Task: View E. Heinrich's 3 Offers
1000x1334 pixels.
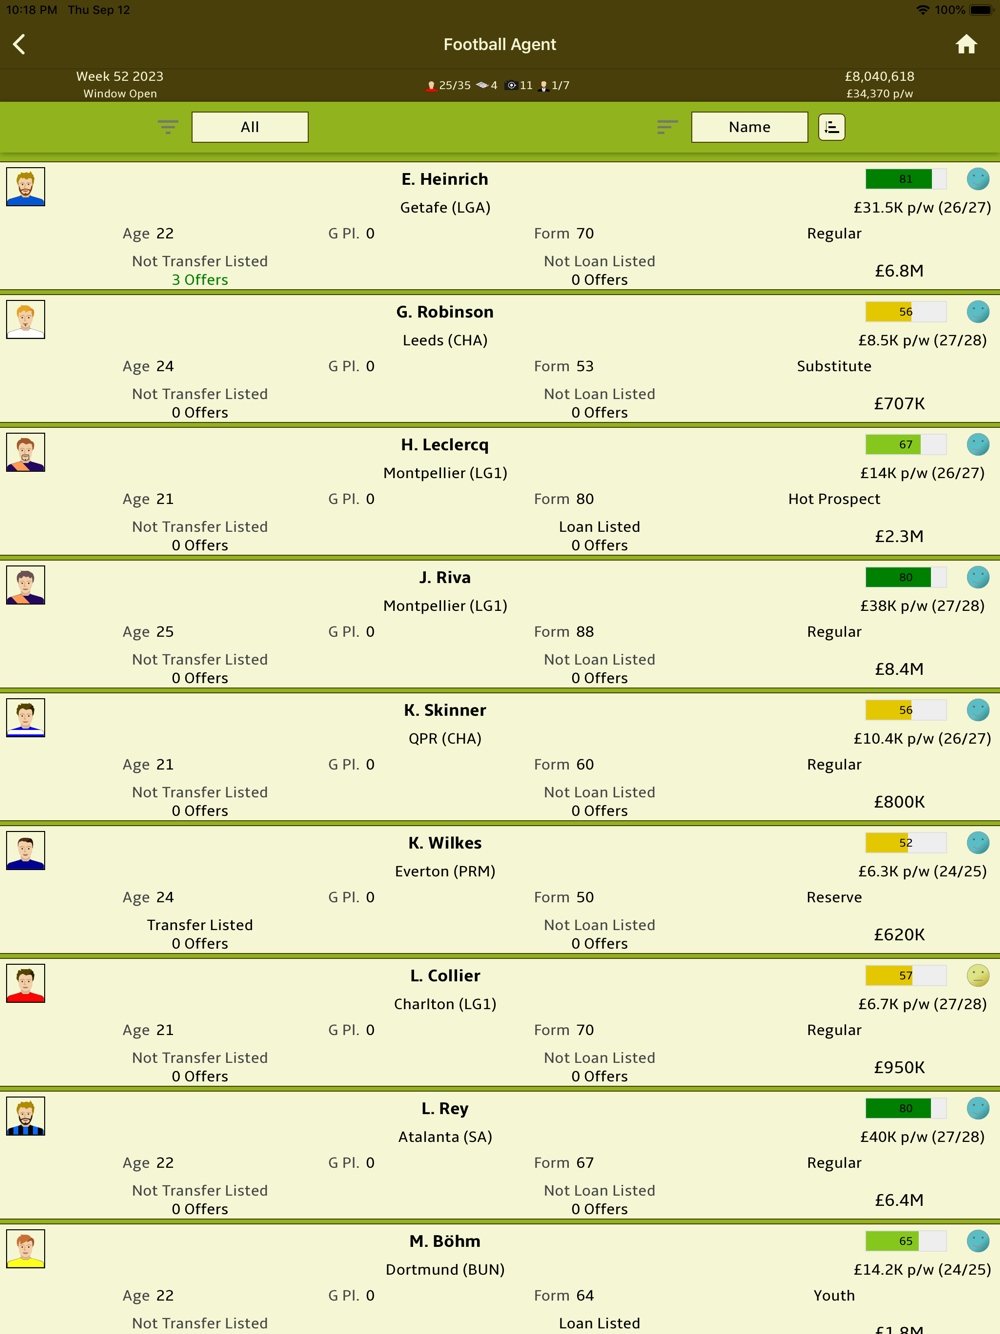Action: point(200,280)
